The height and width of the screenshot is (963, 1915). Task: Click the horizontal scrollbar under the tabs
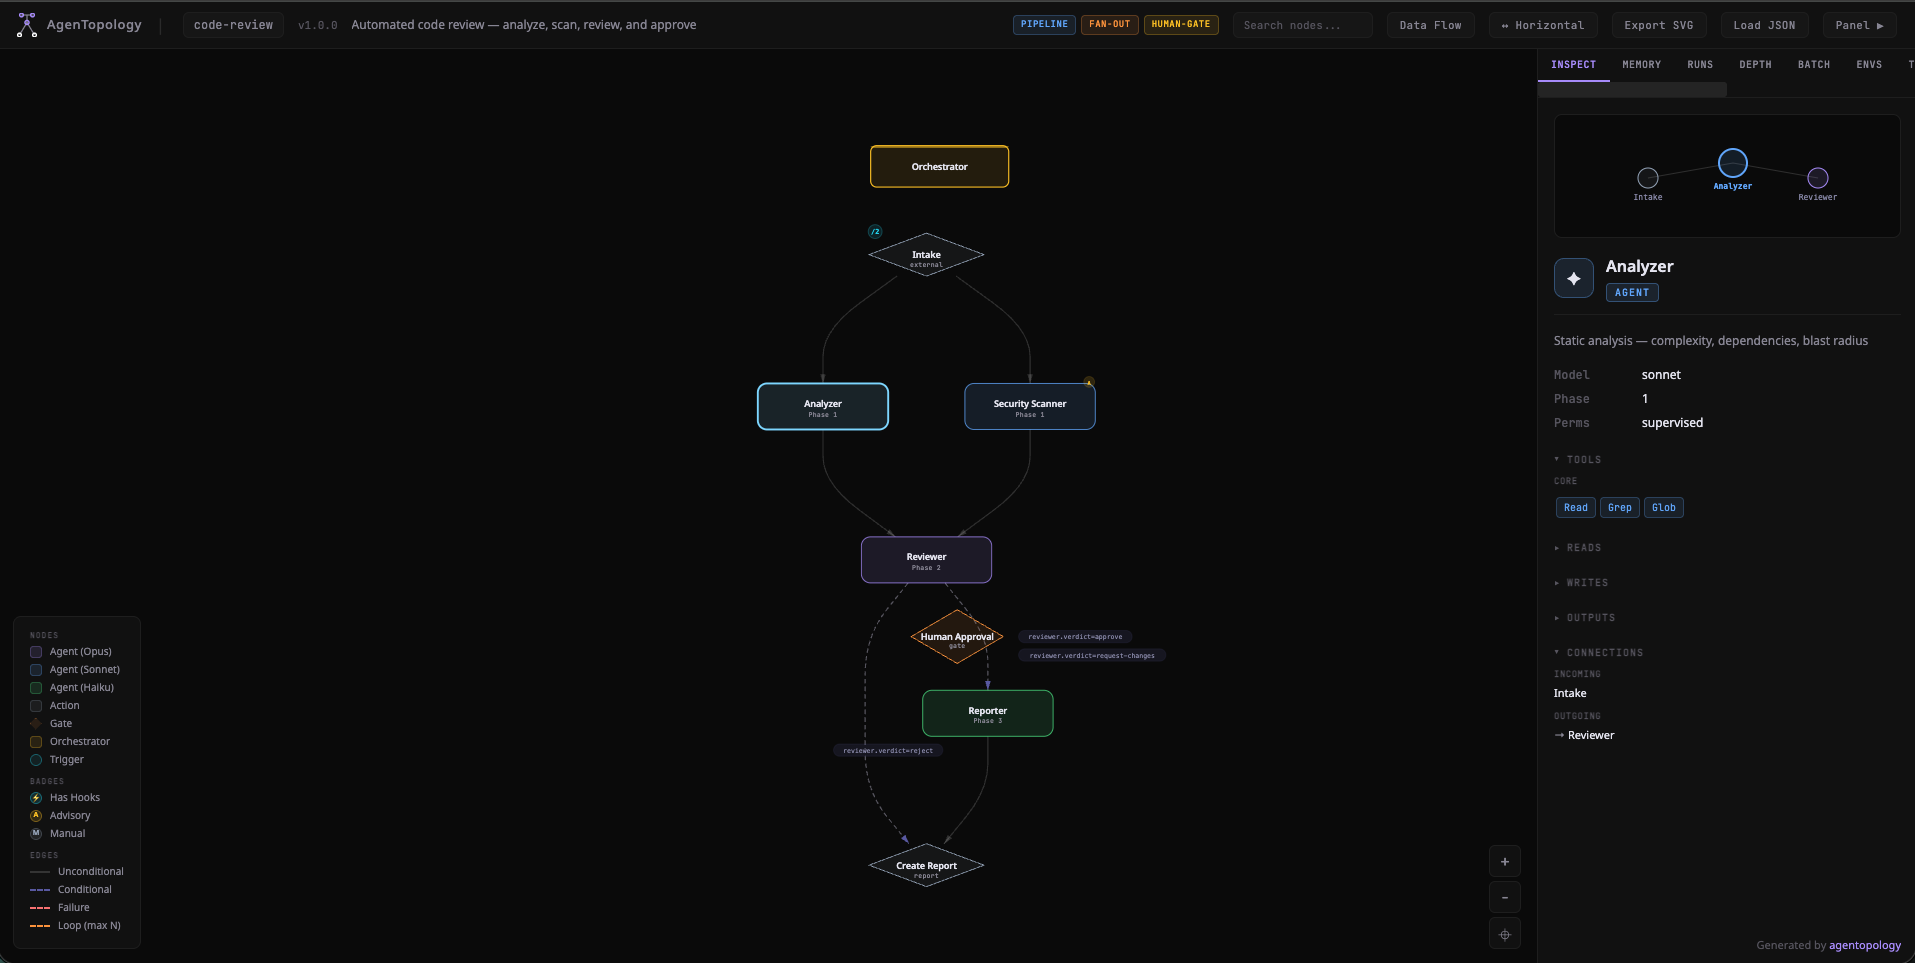(1632, 90)
